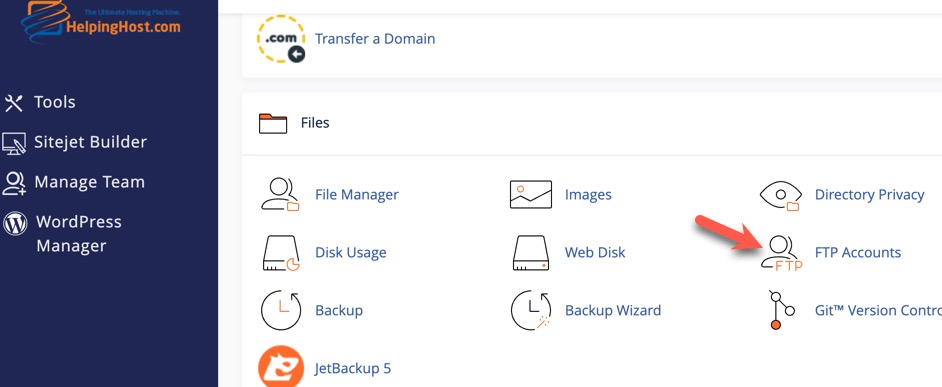942x387 pixels.
Task: Click the Backup clock icon
Action: click(281, 311)
